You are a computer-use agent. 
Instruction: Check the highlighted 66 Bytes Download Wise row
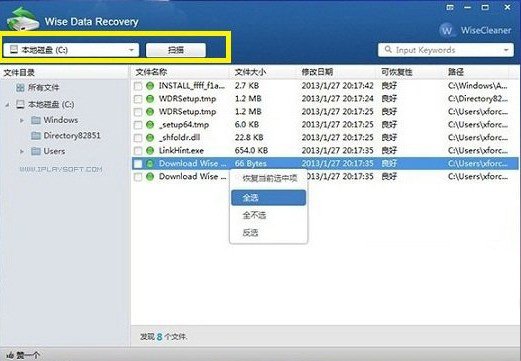(138, 164)
